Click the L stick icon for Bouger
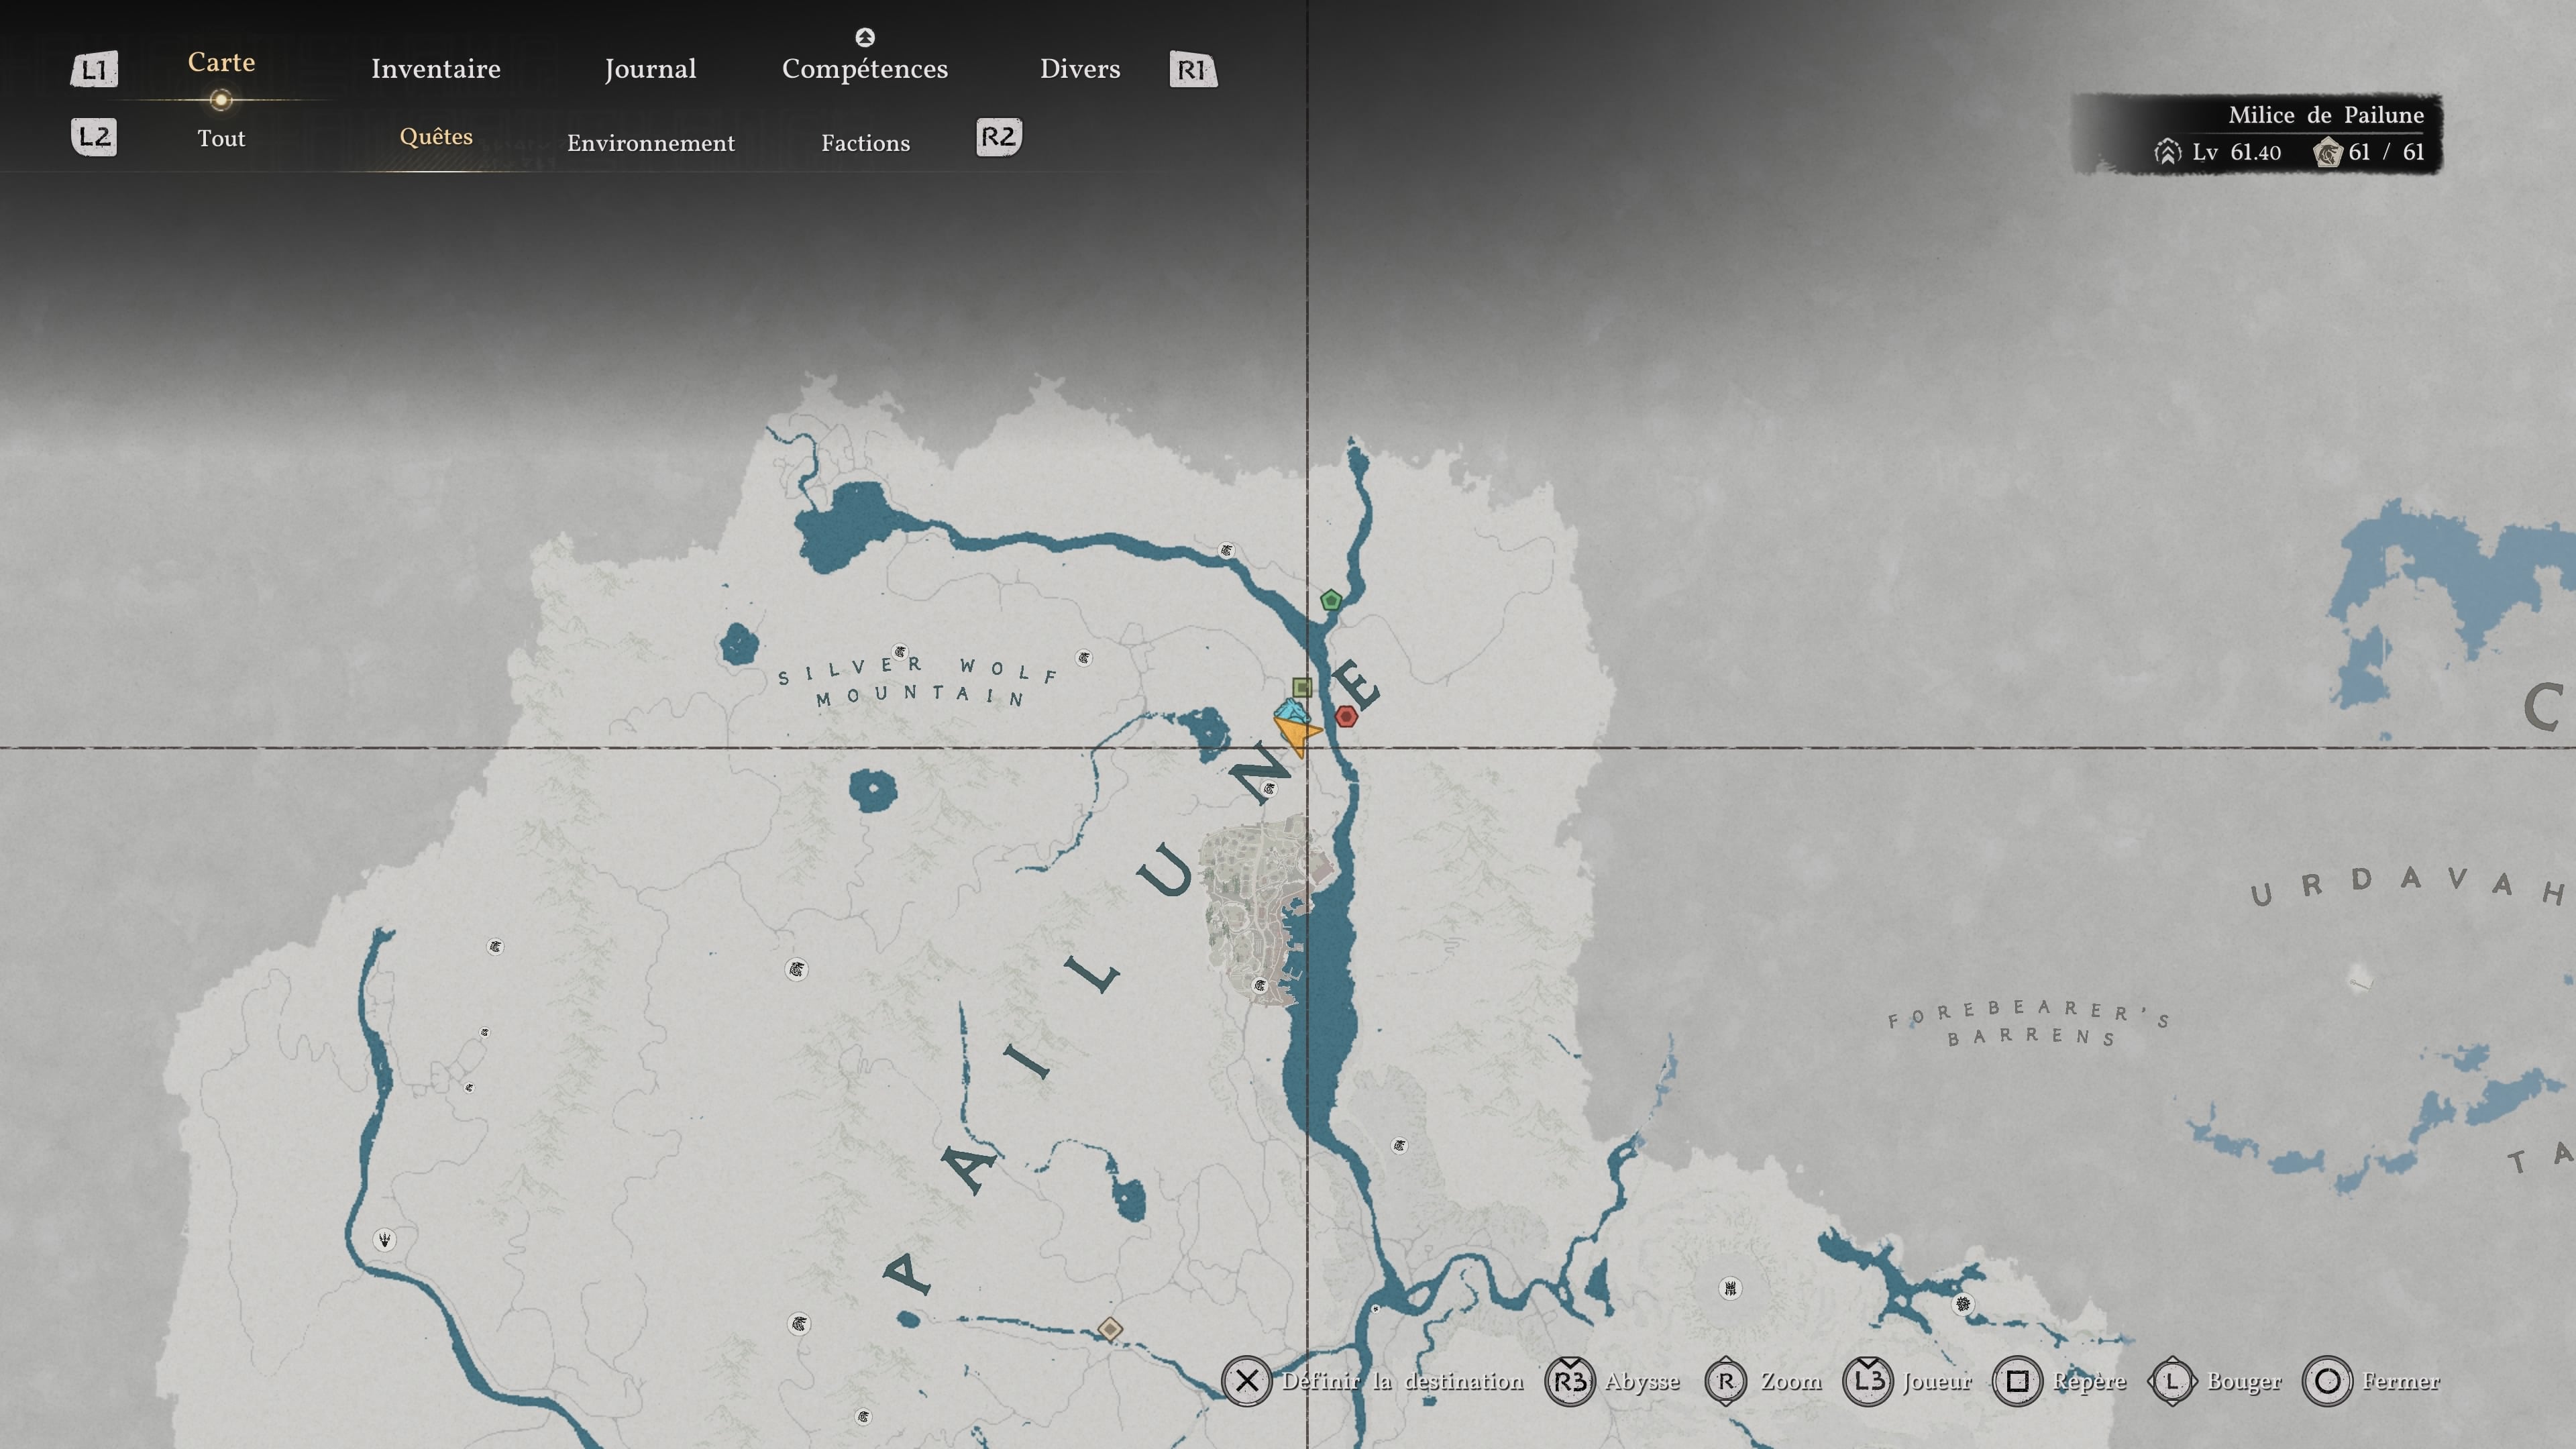The height and width of the screenshot is (1449, 2576). pos(2172,1381)
